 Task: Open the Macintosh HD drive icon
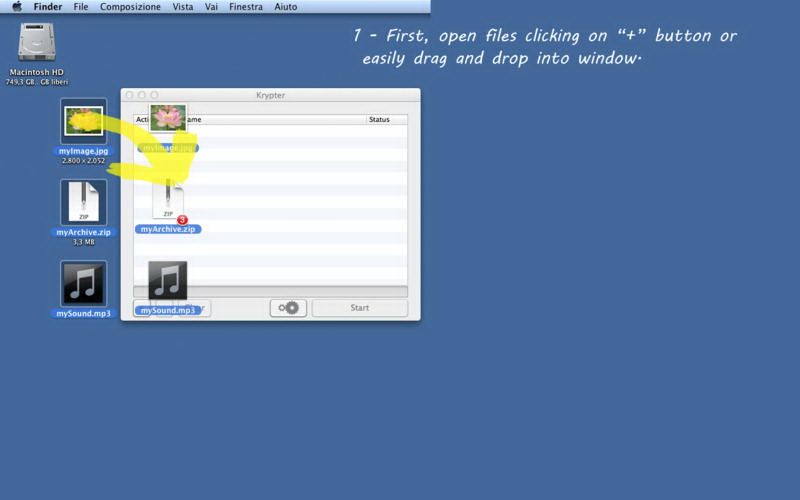(37, 43)
